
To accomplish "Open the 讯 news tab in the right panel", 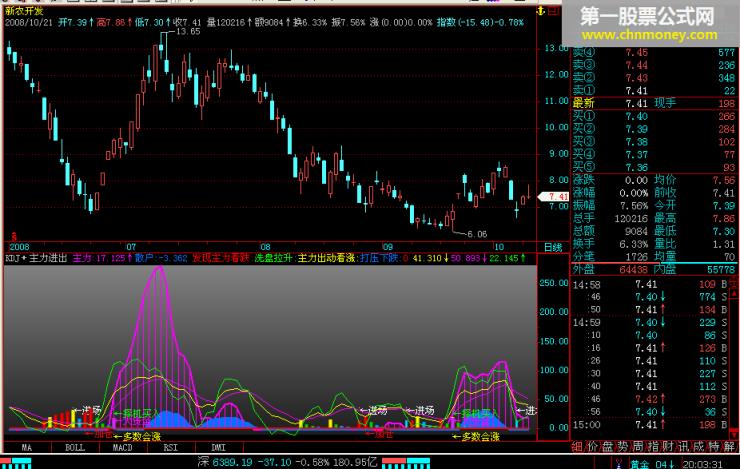I will [x=683, y=446].
